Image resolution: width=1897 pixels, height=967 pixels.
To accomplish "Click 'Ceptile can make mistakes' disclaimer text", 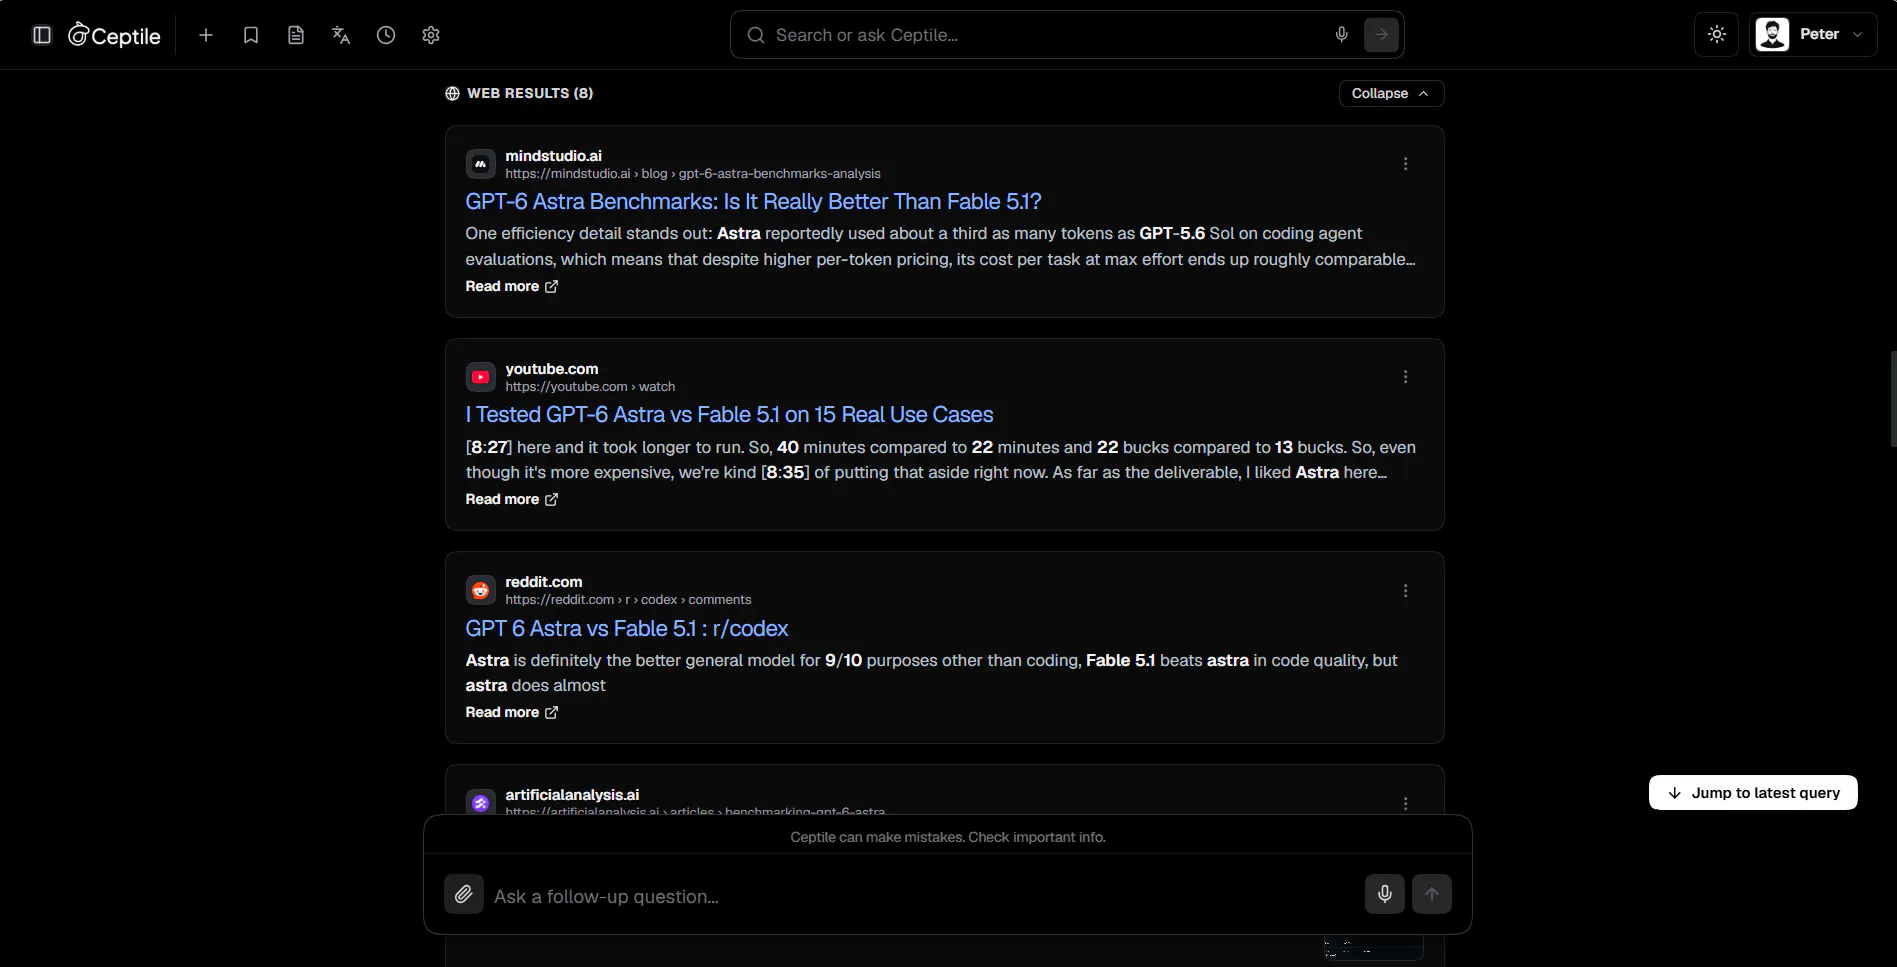I will click(x=948, y=837).
